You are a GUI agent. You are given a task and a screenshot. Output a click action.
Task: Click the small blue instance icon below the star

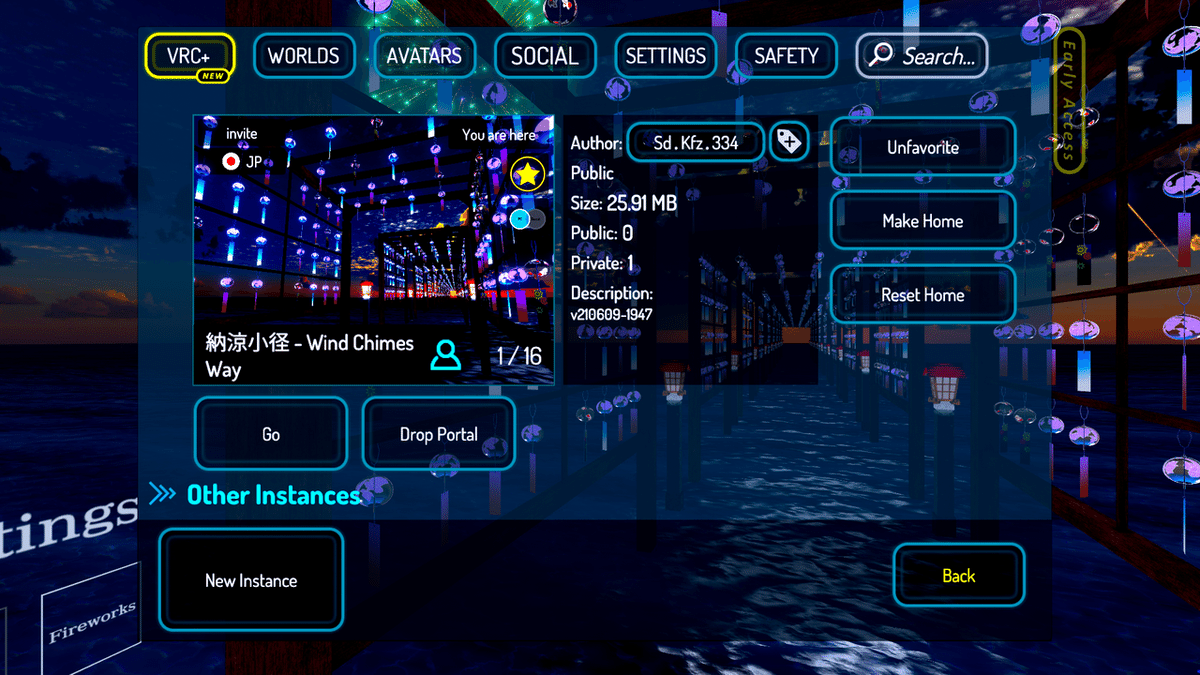[521, 218]
